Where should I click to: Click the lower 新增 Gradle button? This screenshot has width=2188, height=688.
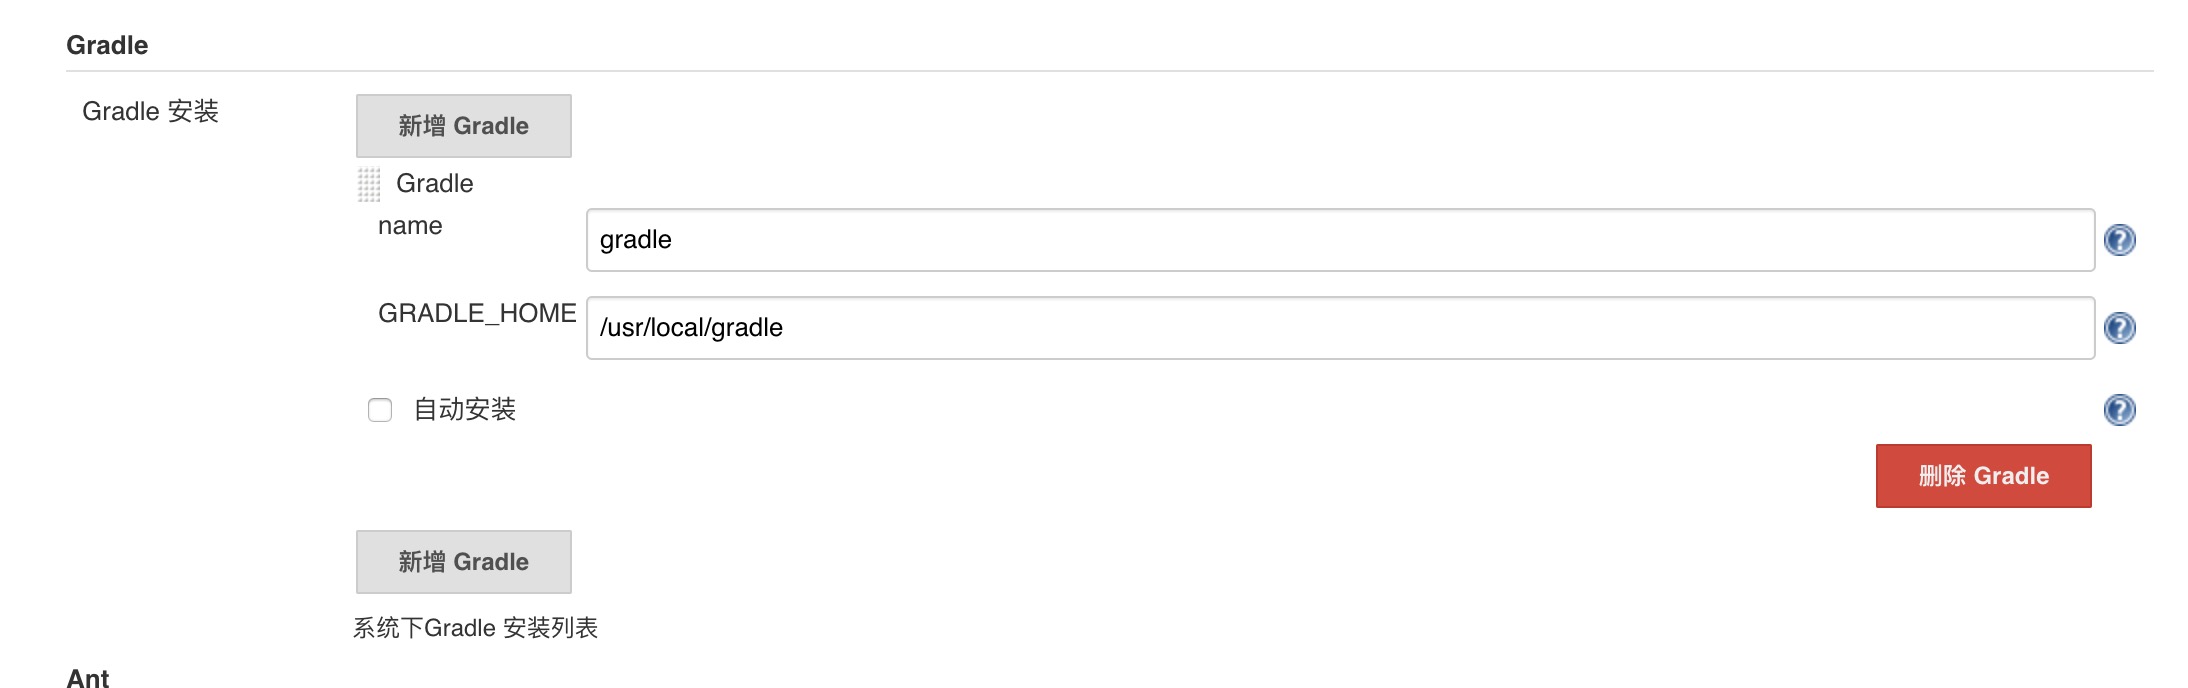(463, 561)
